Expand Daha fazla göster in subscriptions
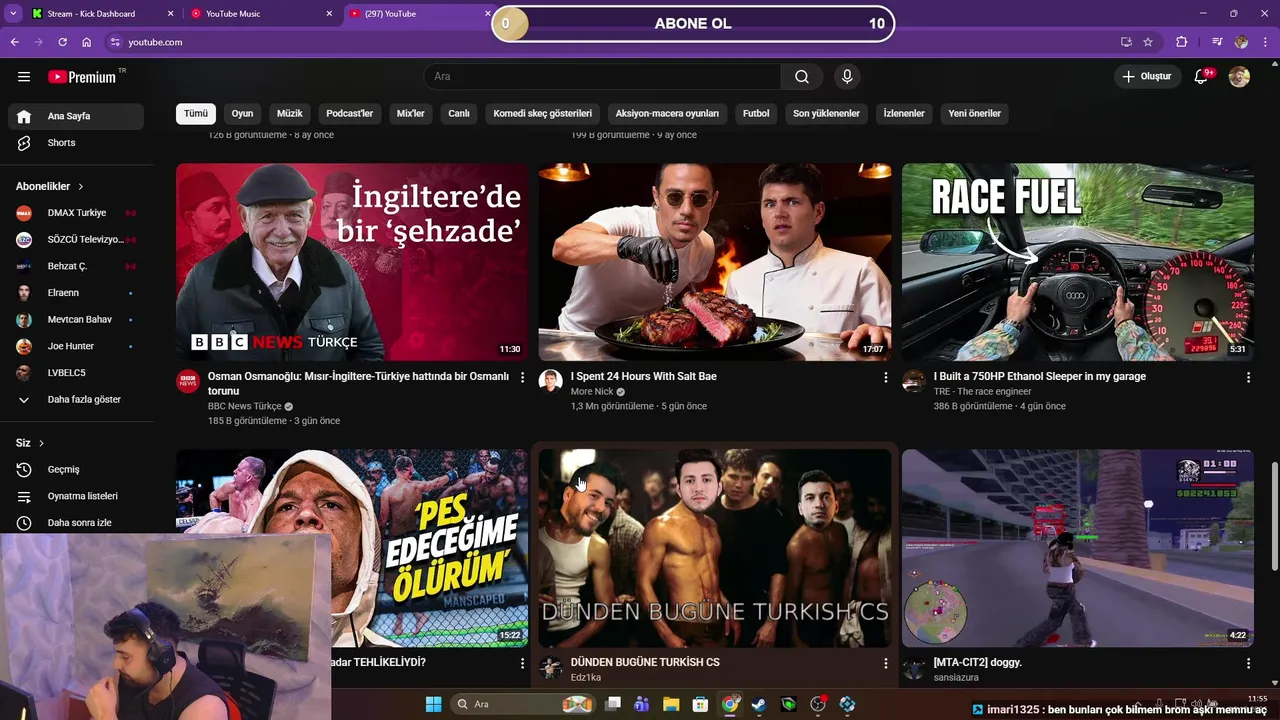This screenshot has height=720, width=1280. pyautogui.click(x=76, y=400)
